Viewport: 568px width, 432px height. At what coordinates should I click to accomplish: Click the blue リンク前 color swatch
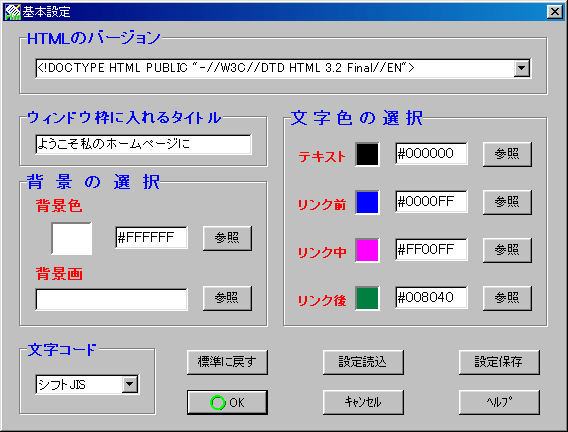(367, 202)
